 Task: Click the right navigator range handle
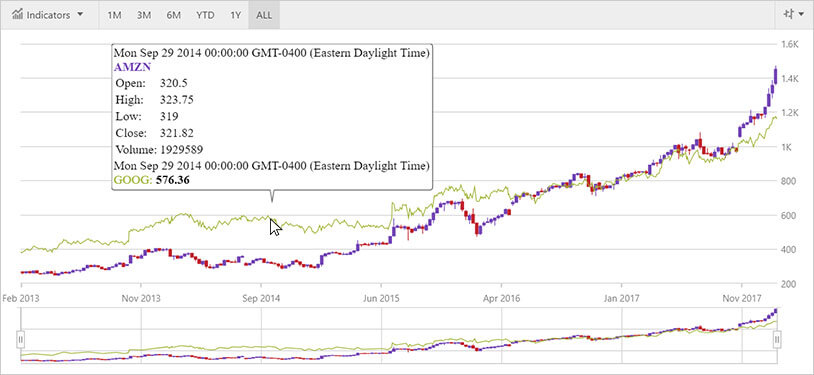click(777, 340)
